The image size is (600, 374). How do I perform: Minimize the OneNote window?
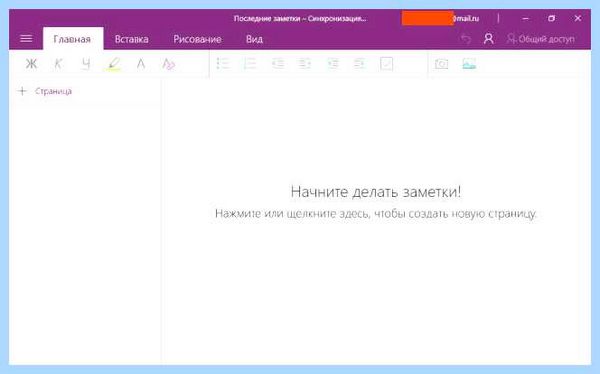[526, 18]
